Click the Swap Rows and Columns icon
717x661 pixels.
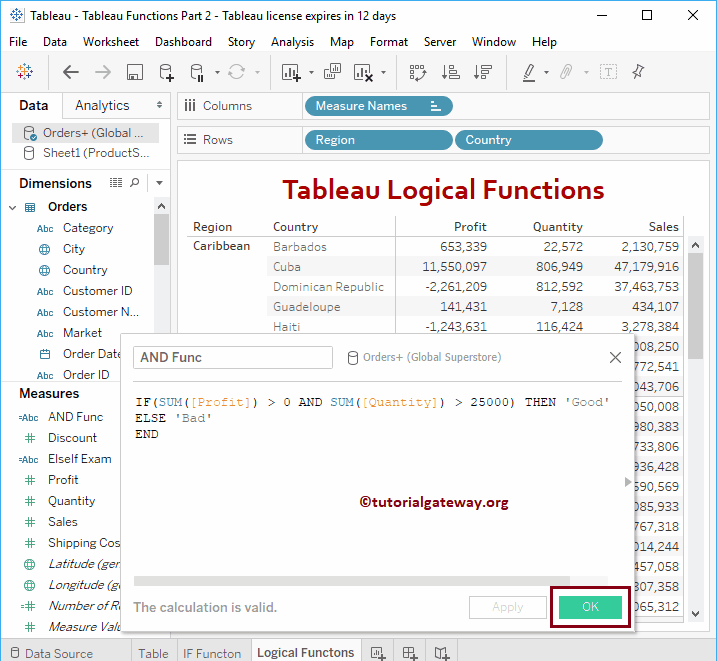(x=417, y=72)
